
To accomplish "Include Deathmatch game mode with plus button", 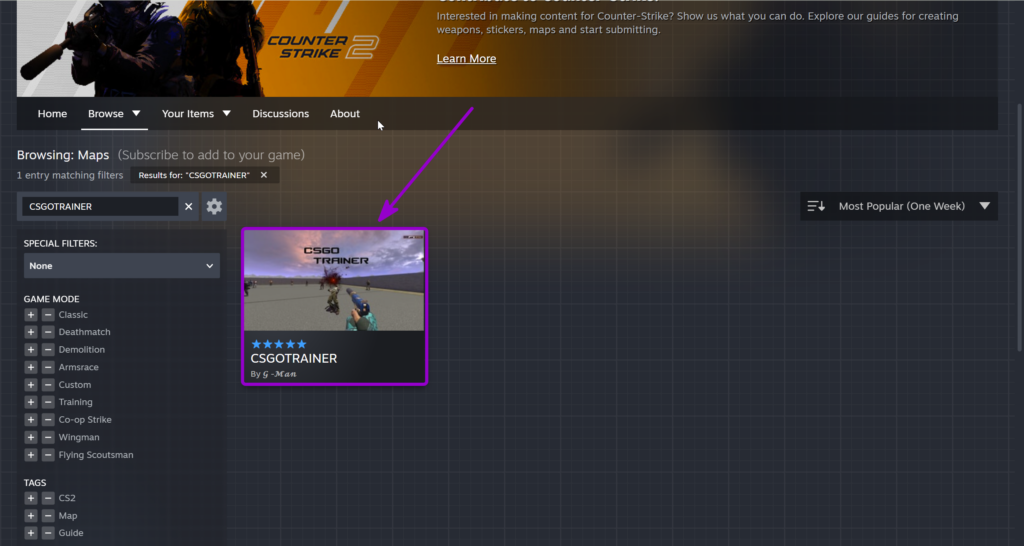I will point(31,332).
